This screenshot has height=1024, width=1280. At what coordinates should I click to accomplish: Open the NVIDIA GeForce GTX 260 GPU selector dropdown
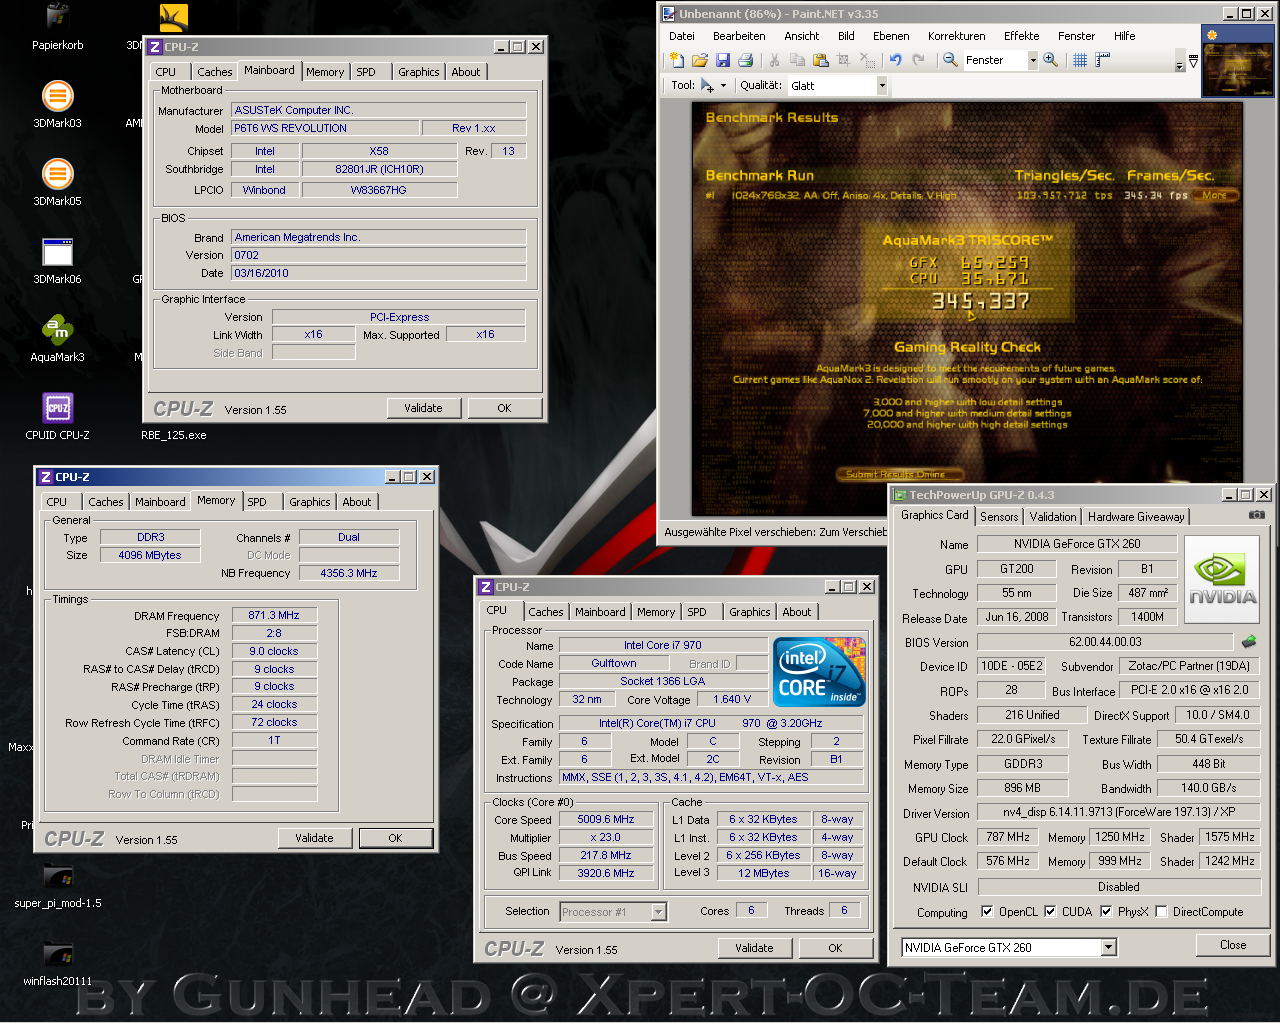click(x=1108, y=947)
